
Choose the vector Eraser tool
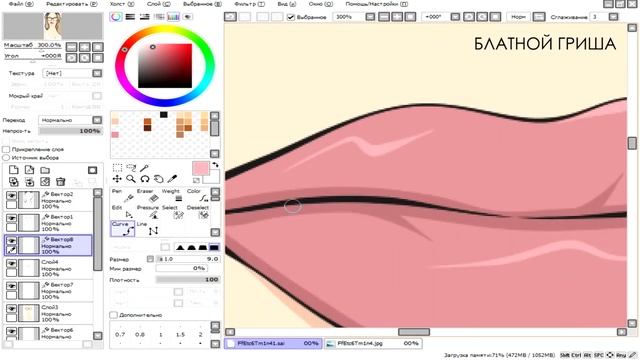coord(148,196)
